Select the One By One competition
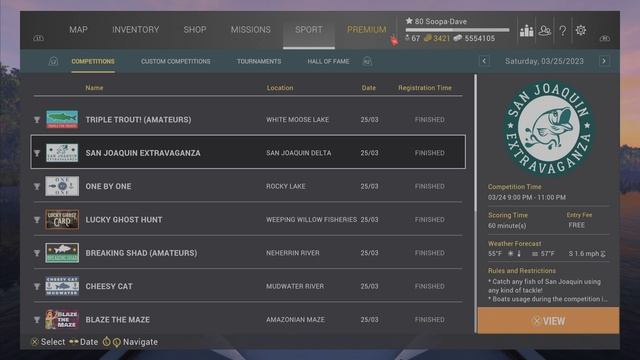Screen dimensions: 640x360 (x=248, y=186)
